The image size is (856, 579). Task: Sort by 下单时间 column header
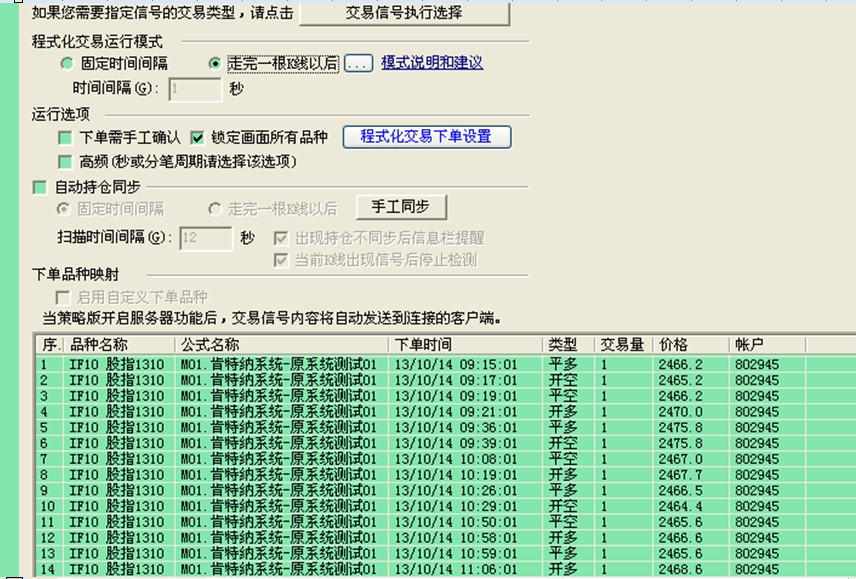(465, 345)
